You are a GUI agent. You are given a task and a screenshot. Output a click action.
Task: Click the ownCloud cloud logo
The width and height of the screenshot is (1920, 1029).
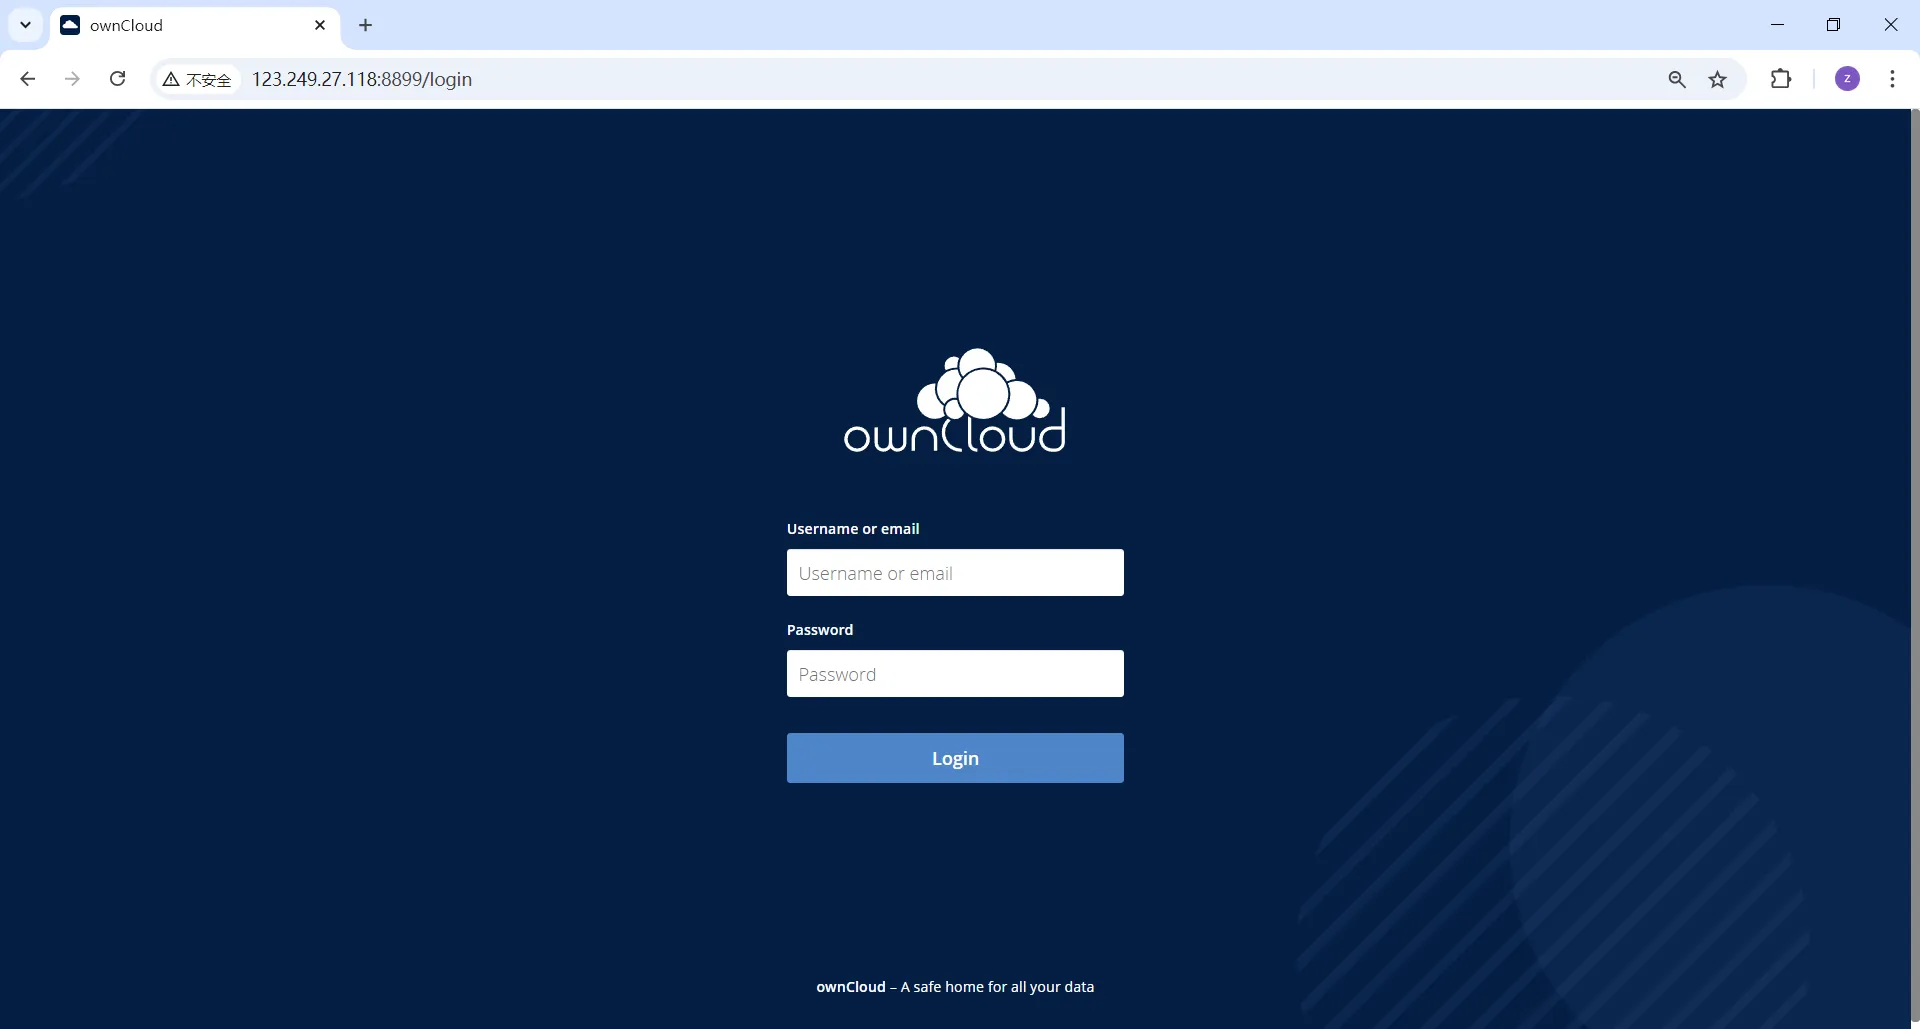(x=955, y=401)
